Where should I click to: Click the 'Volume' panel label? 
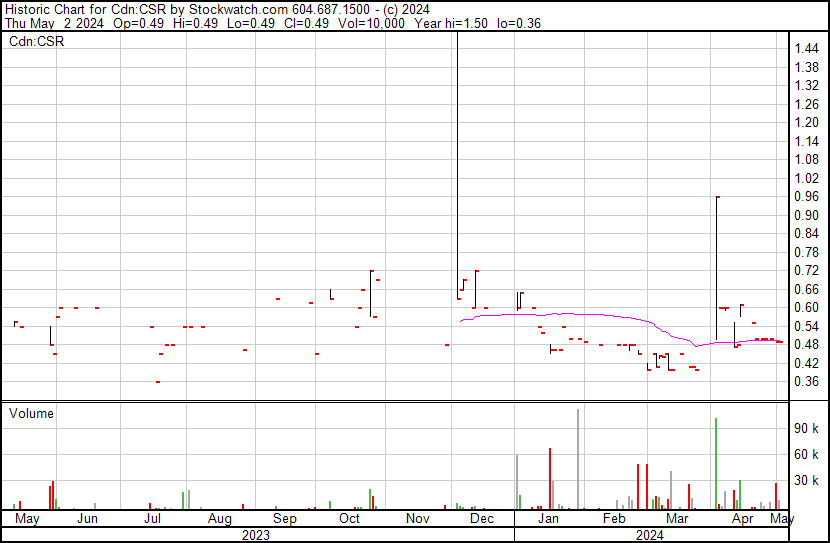[x=31, y=413]
